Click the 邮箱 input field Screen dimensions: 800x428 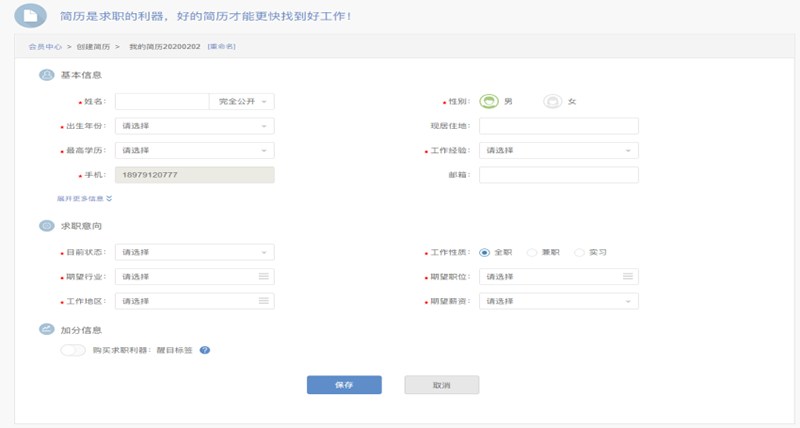(559, 175)
